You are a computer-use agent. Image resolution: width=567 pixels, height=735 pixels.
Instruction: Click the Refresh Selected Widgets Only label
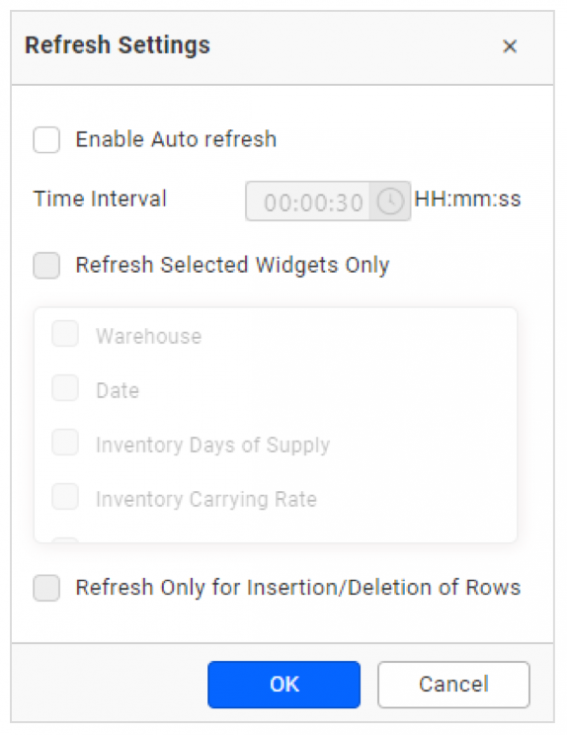tap(232, 265)
